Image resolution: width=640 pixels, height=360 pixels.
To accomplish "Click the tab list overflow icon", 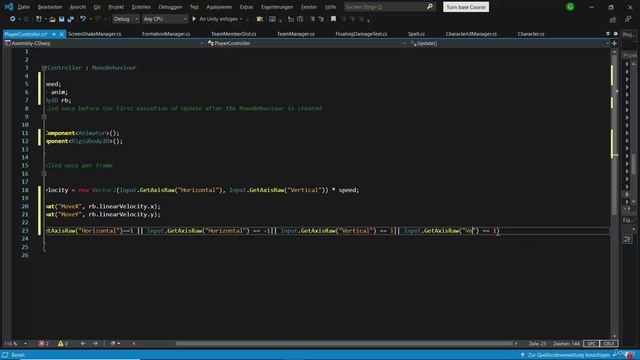I will click(x=608, y=34).
